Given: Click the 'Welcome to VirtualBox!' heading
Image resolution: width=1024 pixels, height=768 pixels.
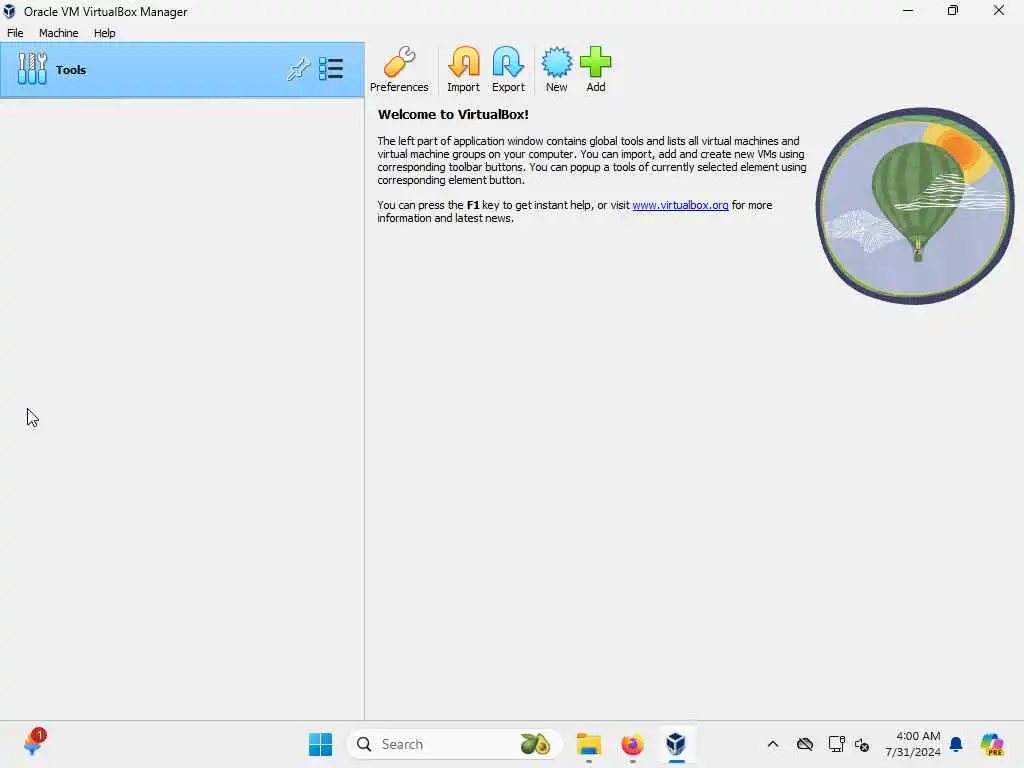Looking at the screenshot, I should pyautogui.click(x=453, y=114).
